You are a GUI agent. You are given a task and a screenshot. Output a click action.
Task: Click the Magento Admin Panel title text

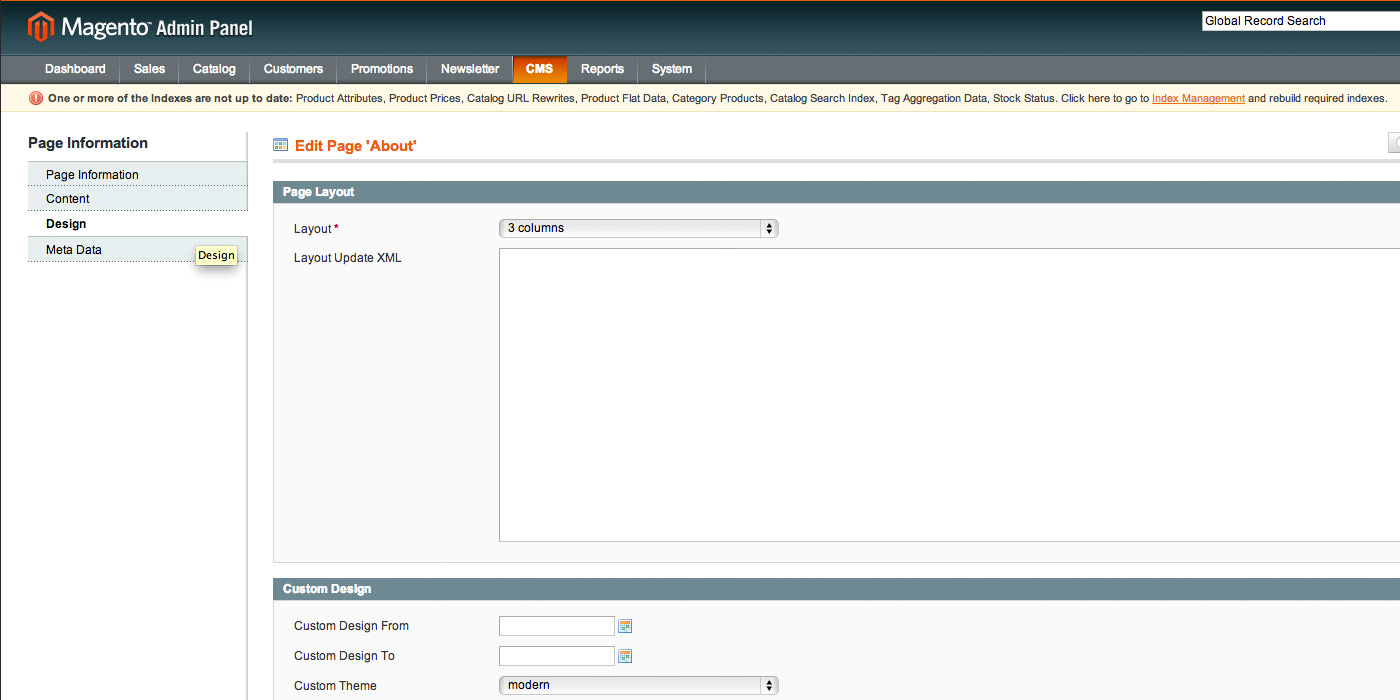pyautogui.click(x=157, y=27)
